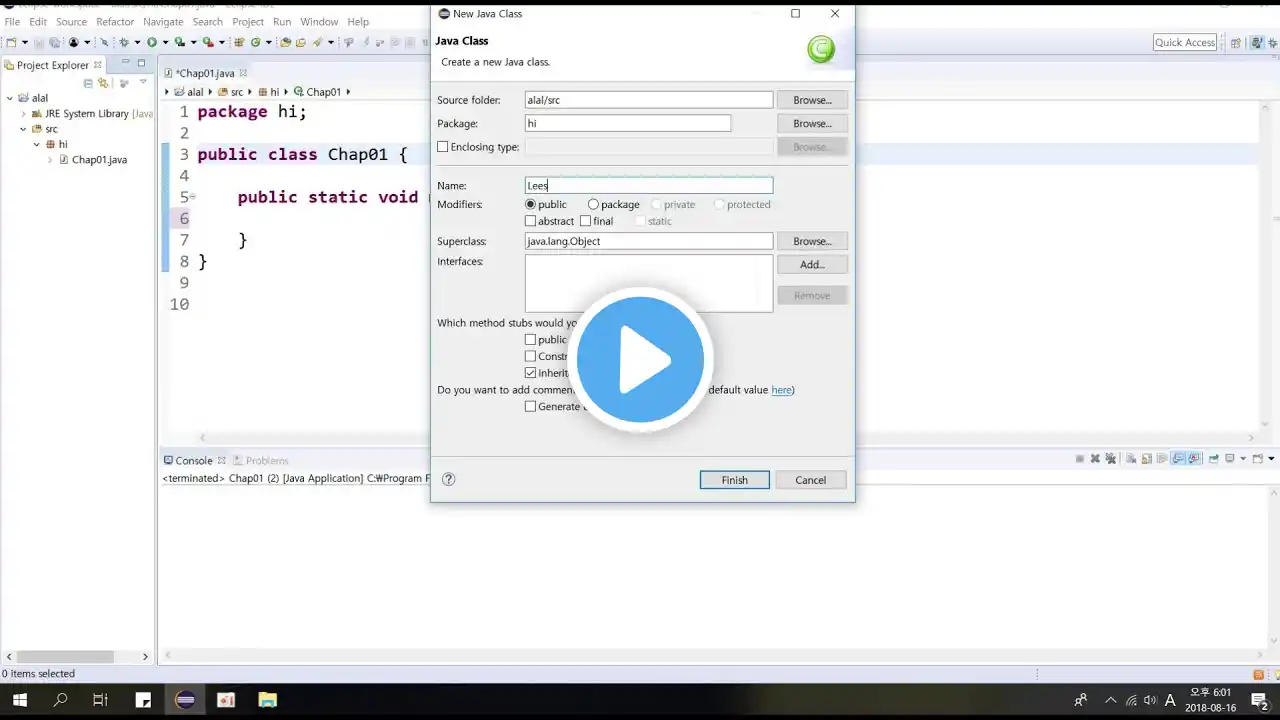The height and width of the screenshot is (720, 1280).
Task: Select the Chap01.java editor tab
Action: tap(205, 73)
